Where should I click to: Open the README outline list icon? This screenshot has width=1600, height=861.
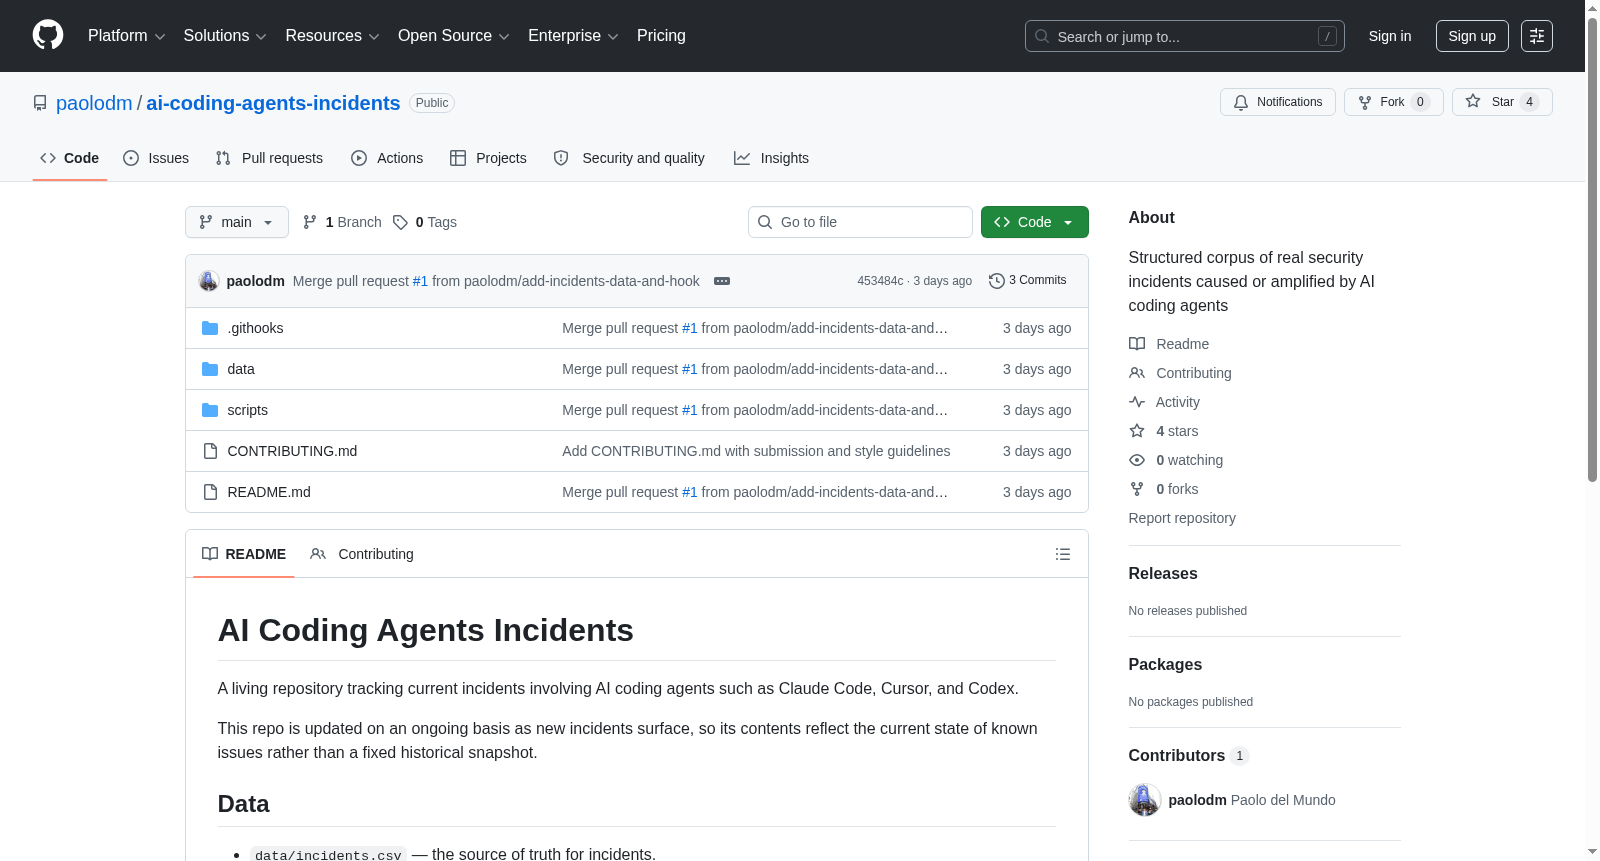click(x=1063, y=554)
